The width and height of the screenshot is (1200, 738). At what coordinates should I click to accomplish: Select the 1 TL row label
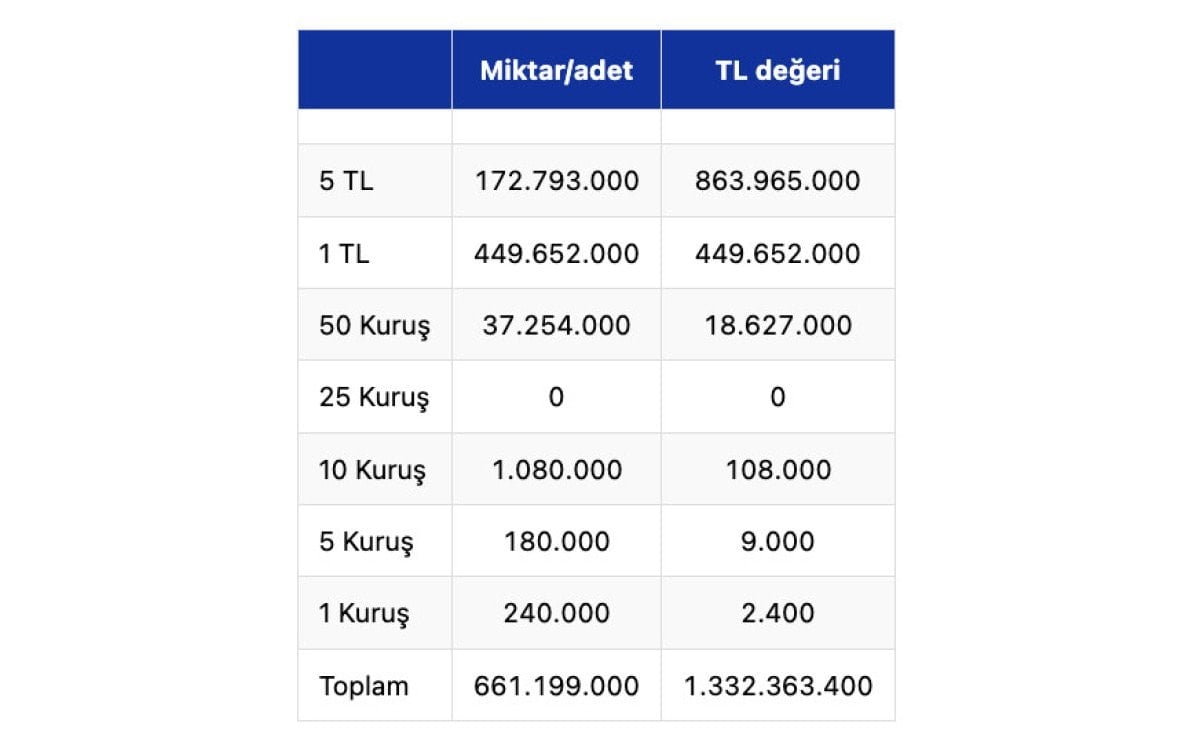point(344,254)
